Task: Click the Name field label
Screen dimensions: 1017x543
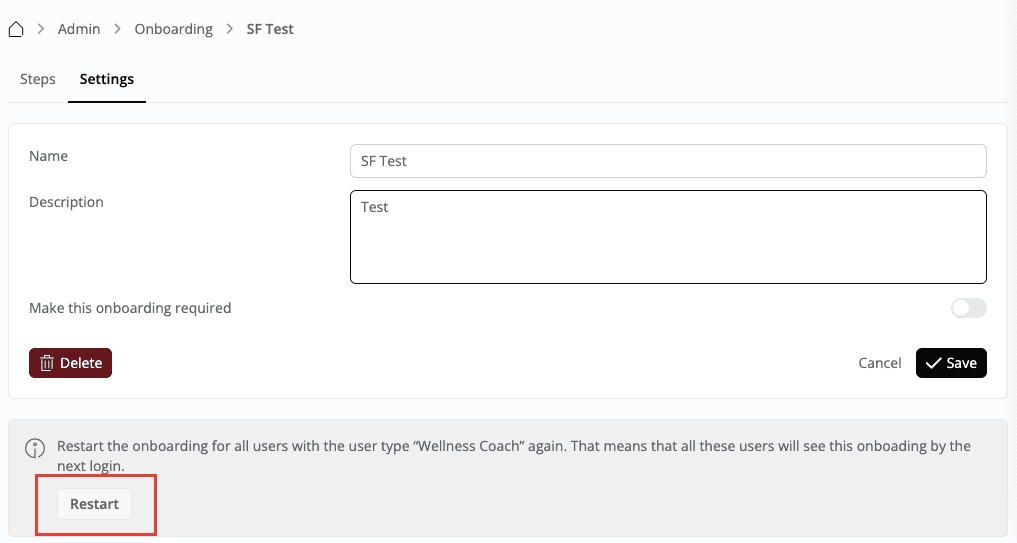Action: (49, 156)
